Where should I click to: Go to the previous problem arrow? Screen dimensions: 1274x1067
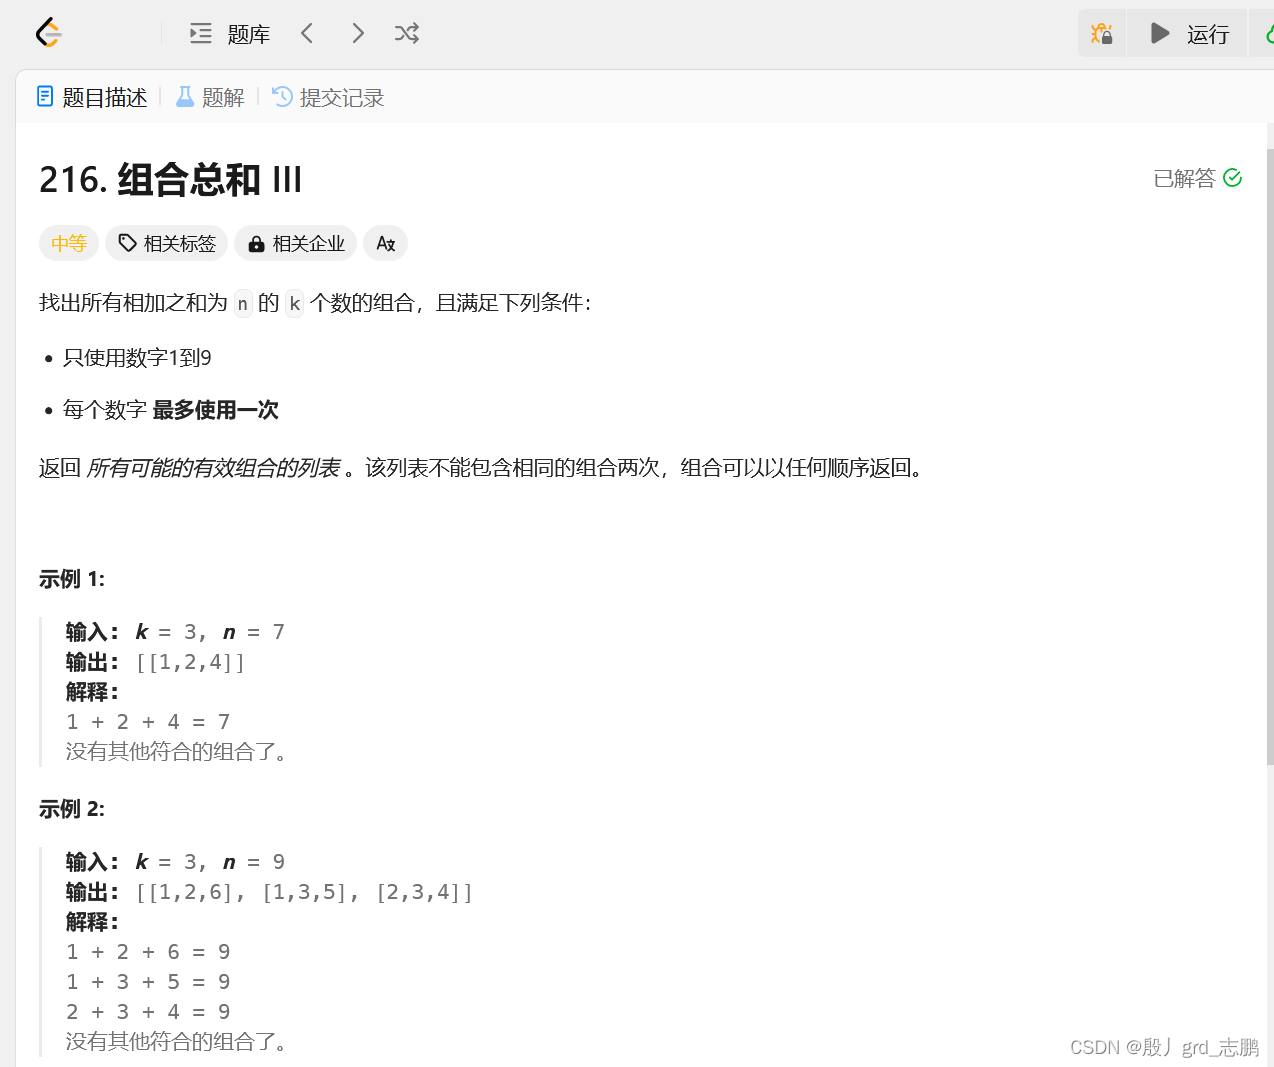307,32
